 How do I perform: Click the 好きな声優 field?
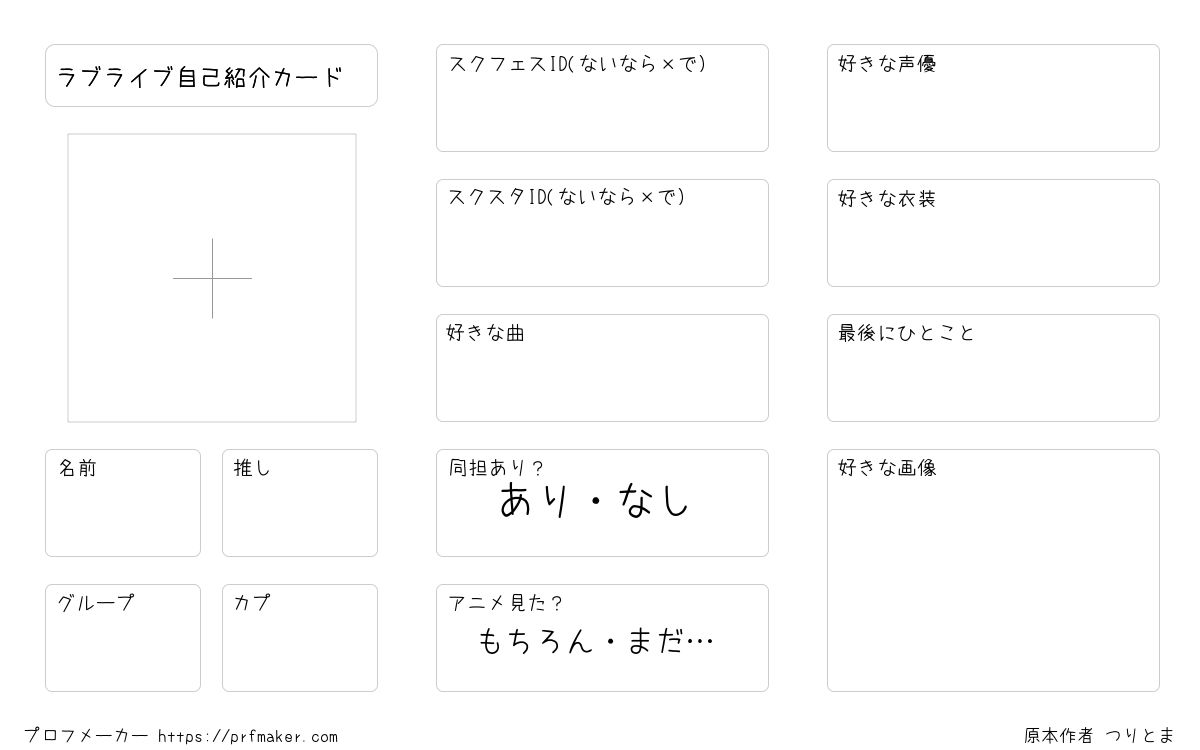[993, 98]
